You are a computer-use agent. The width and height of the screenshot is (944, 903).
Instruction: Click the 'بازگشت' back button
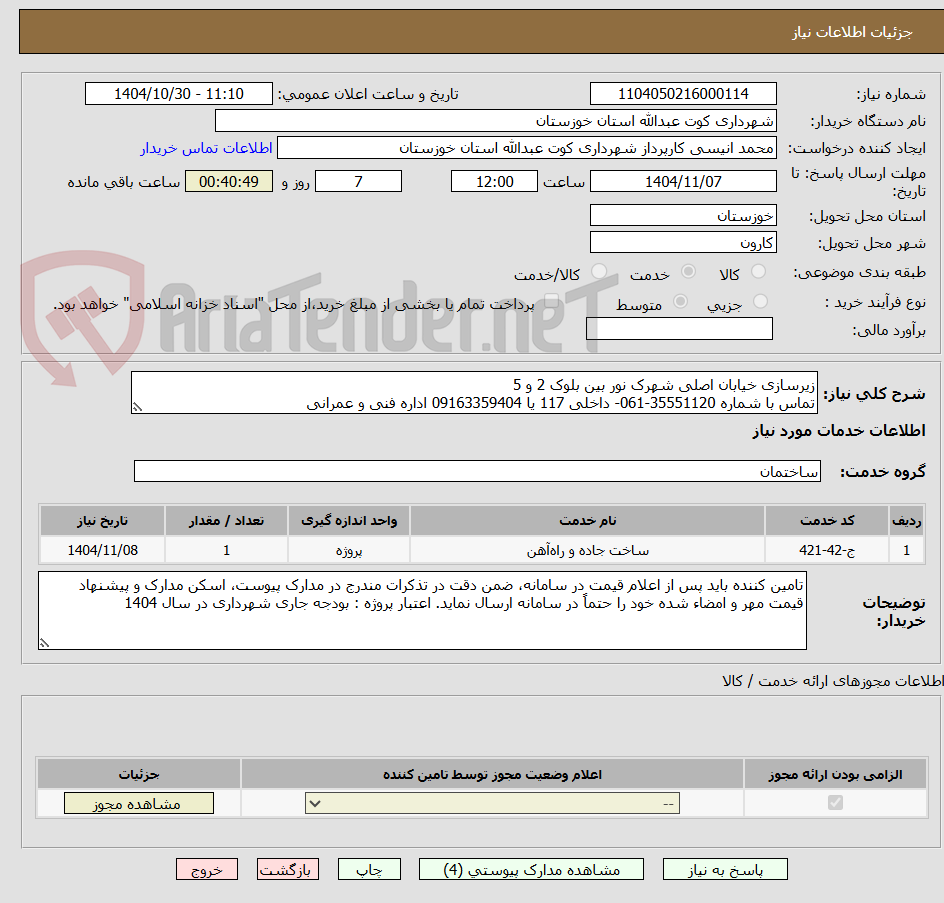(287, 869)
